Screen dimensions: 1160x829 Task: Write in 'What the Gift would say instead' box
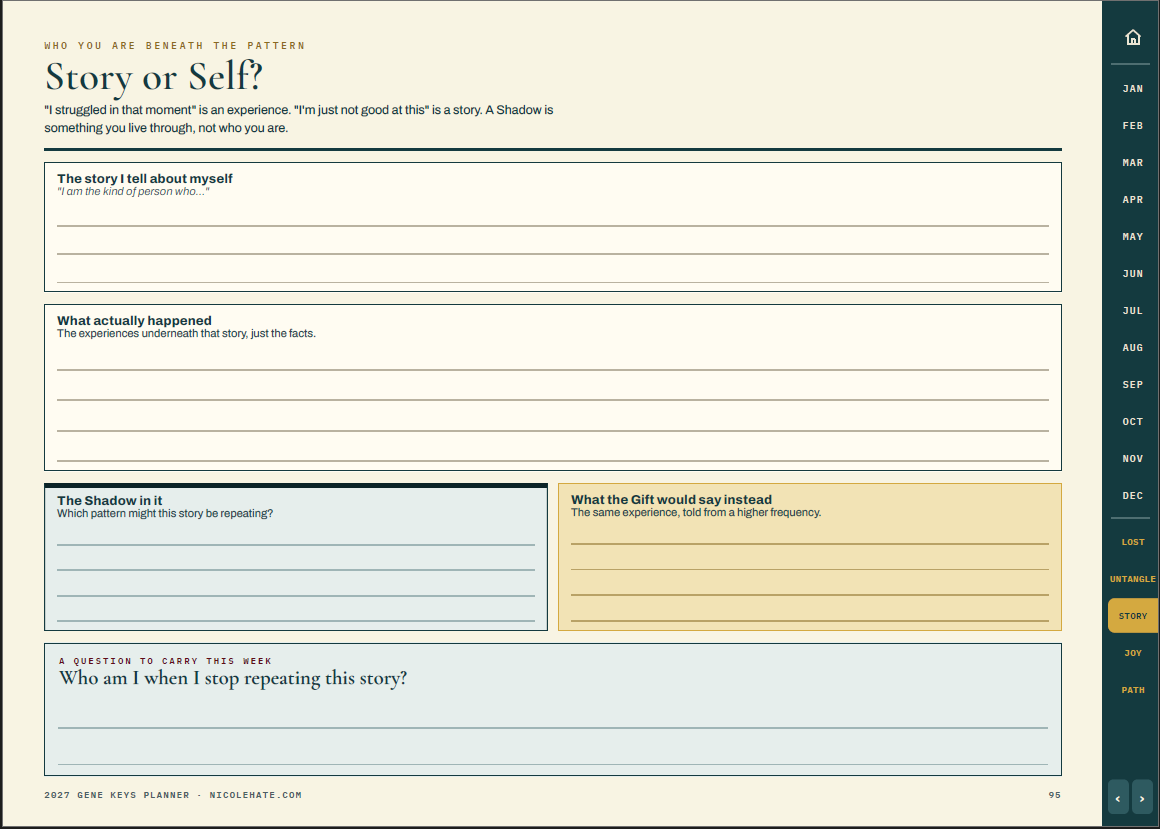pyautogui.click(x=809, y=557)
